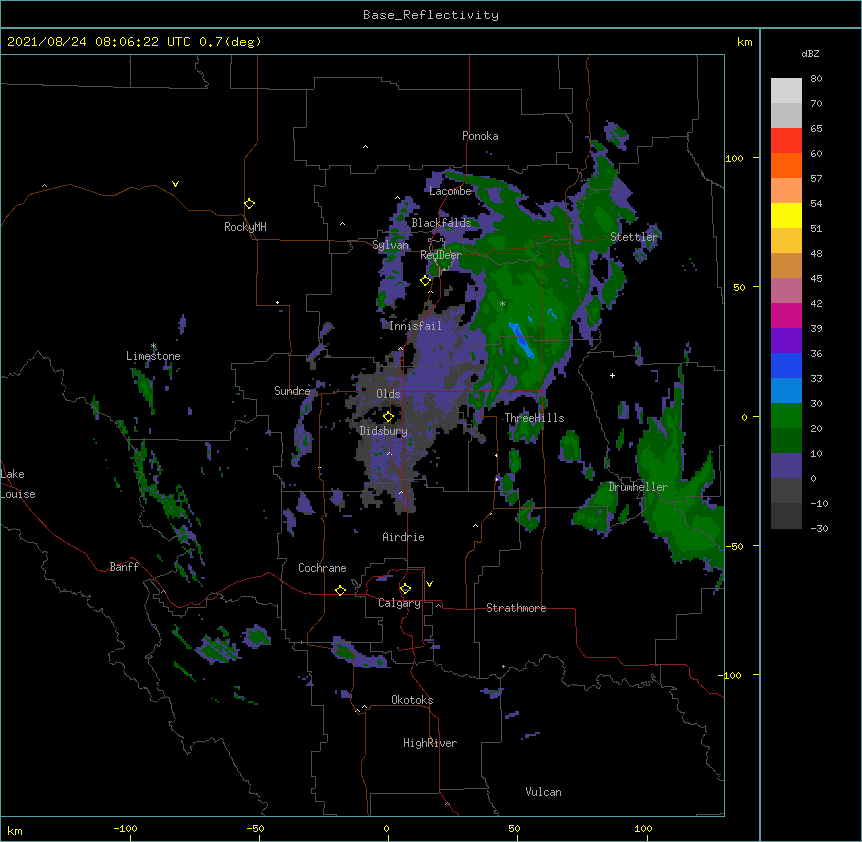Click the Innisfail city label
The height and width of the screenshot is (842, 862).
click(415, 326)
